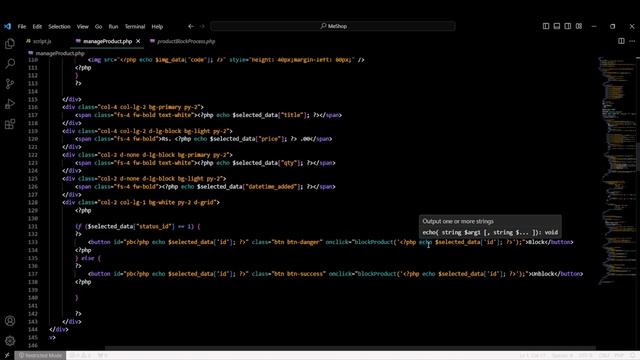Open the Run menu
Viewport: 640px width, 360px height.
(113, 27)
